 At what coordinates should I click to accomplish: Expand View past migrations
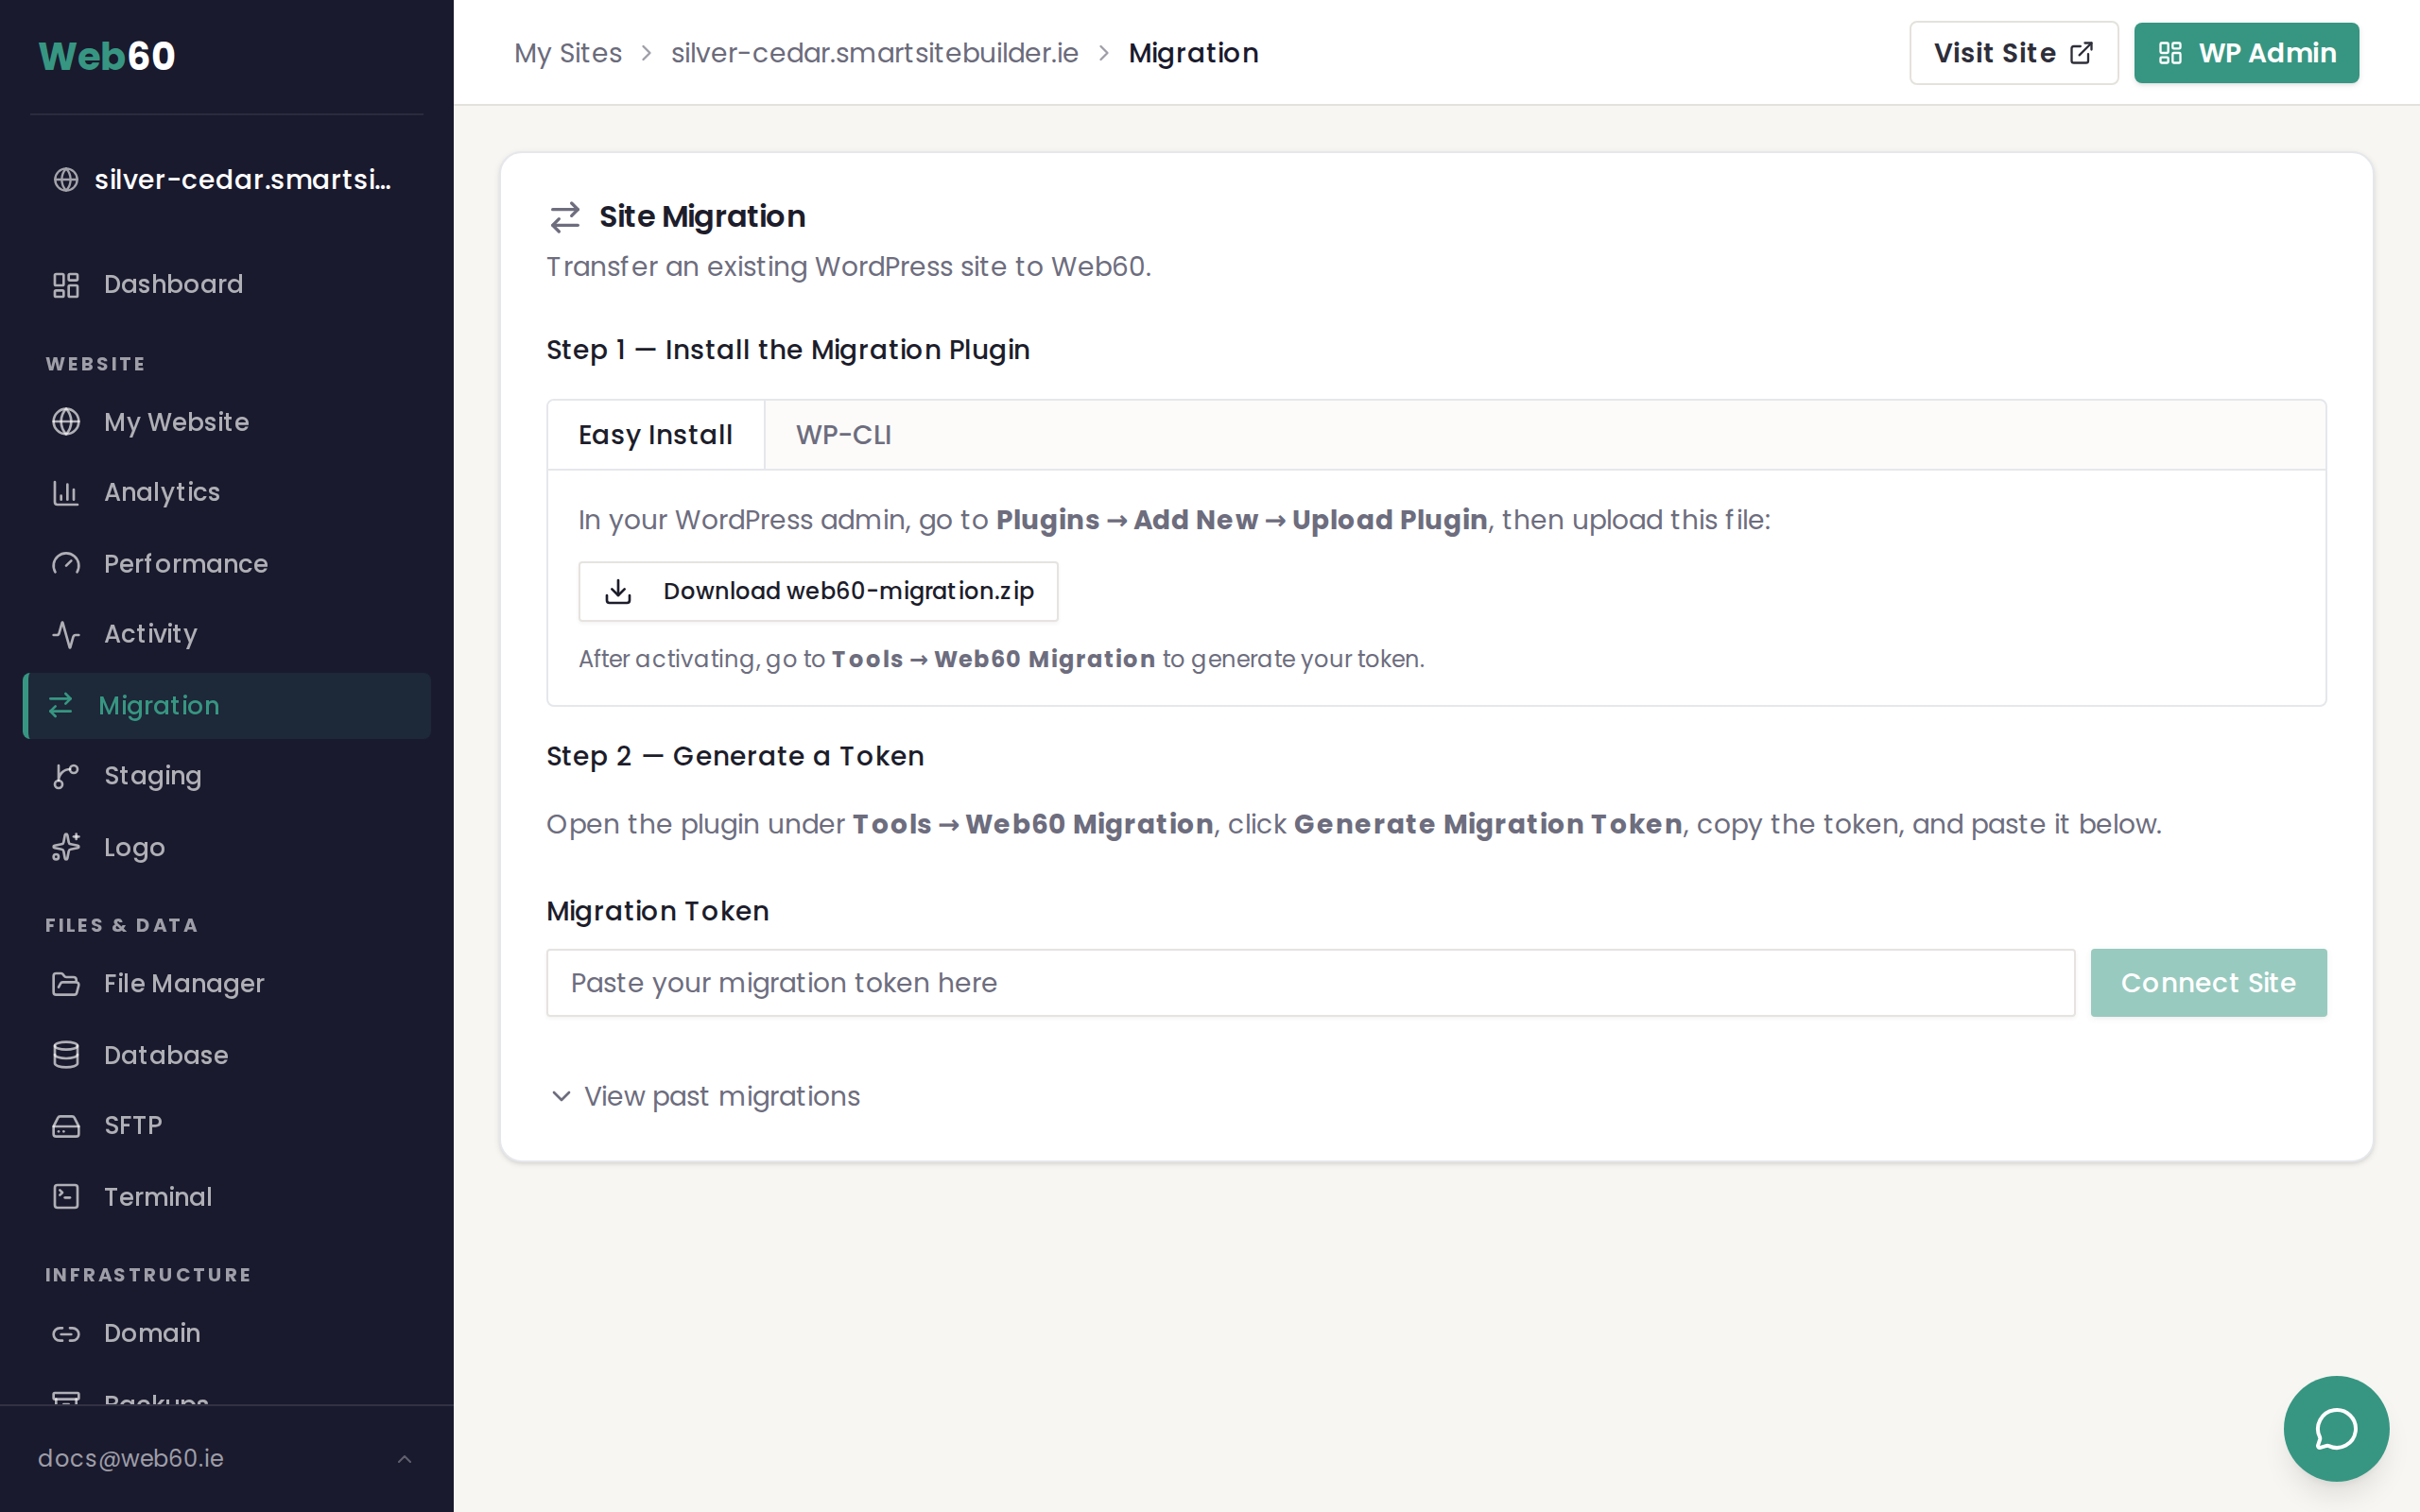click(703, 1096)
